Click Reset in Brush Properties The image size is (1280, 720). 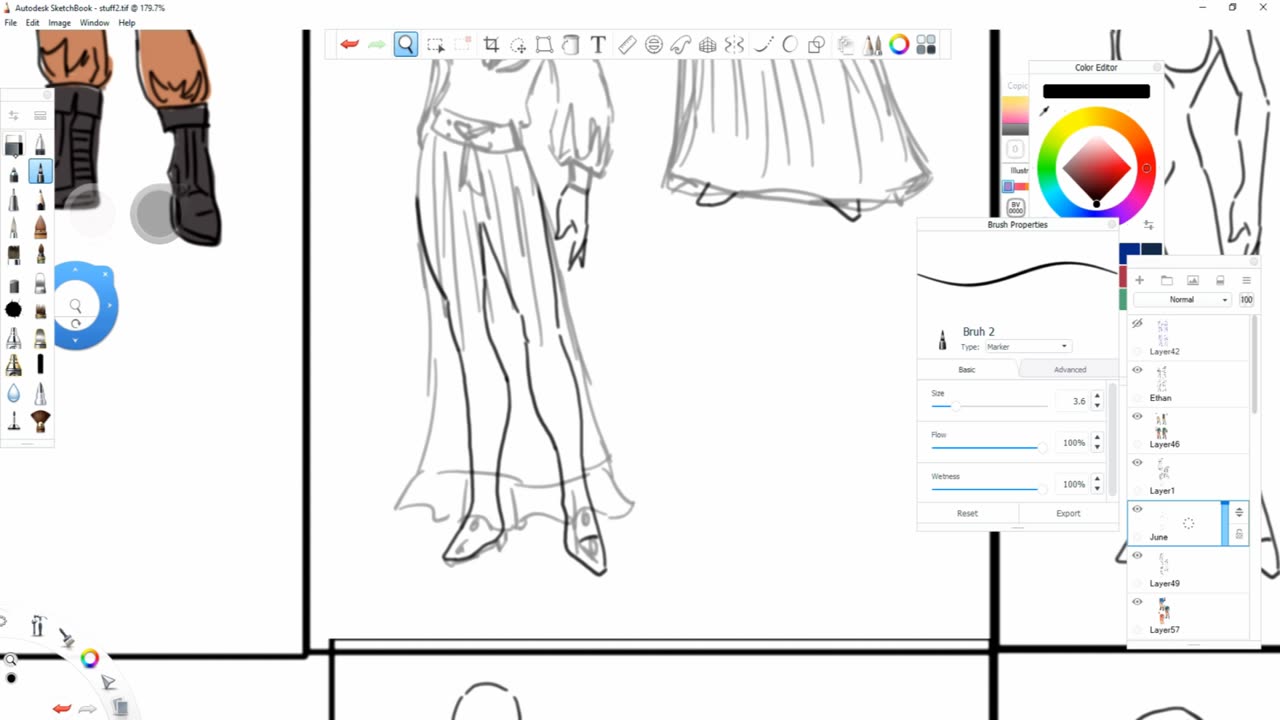coord(967,513)
